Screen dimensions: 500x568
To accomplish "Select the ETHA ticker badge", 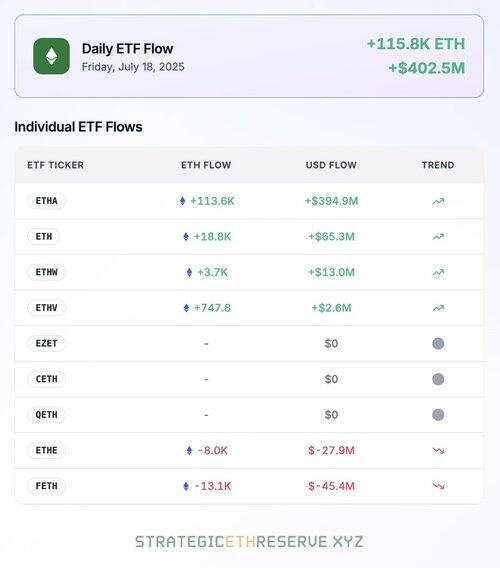I will (x=46, y=201).
